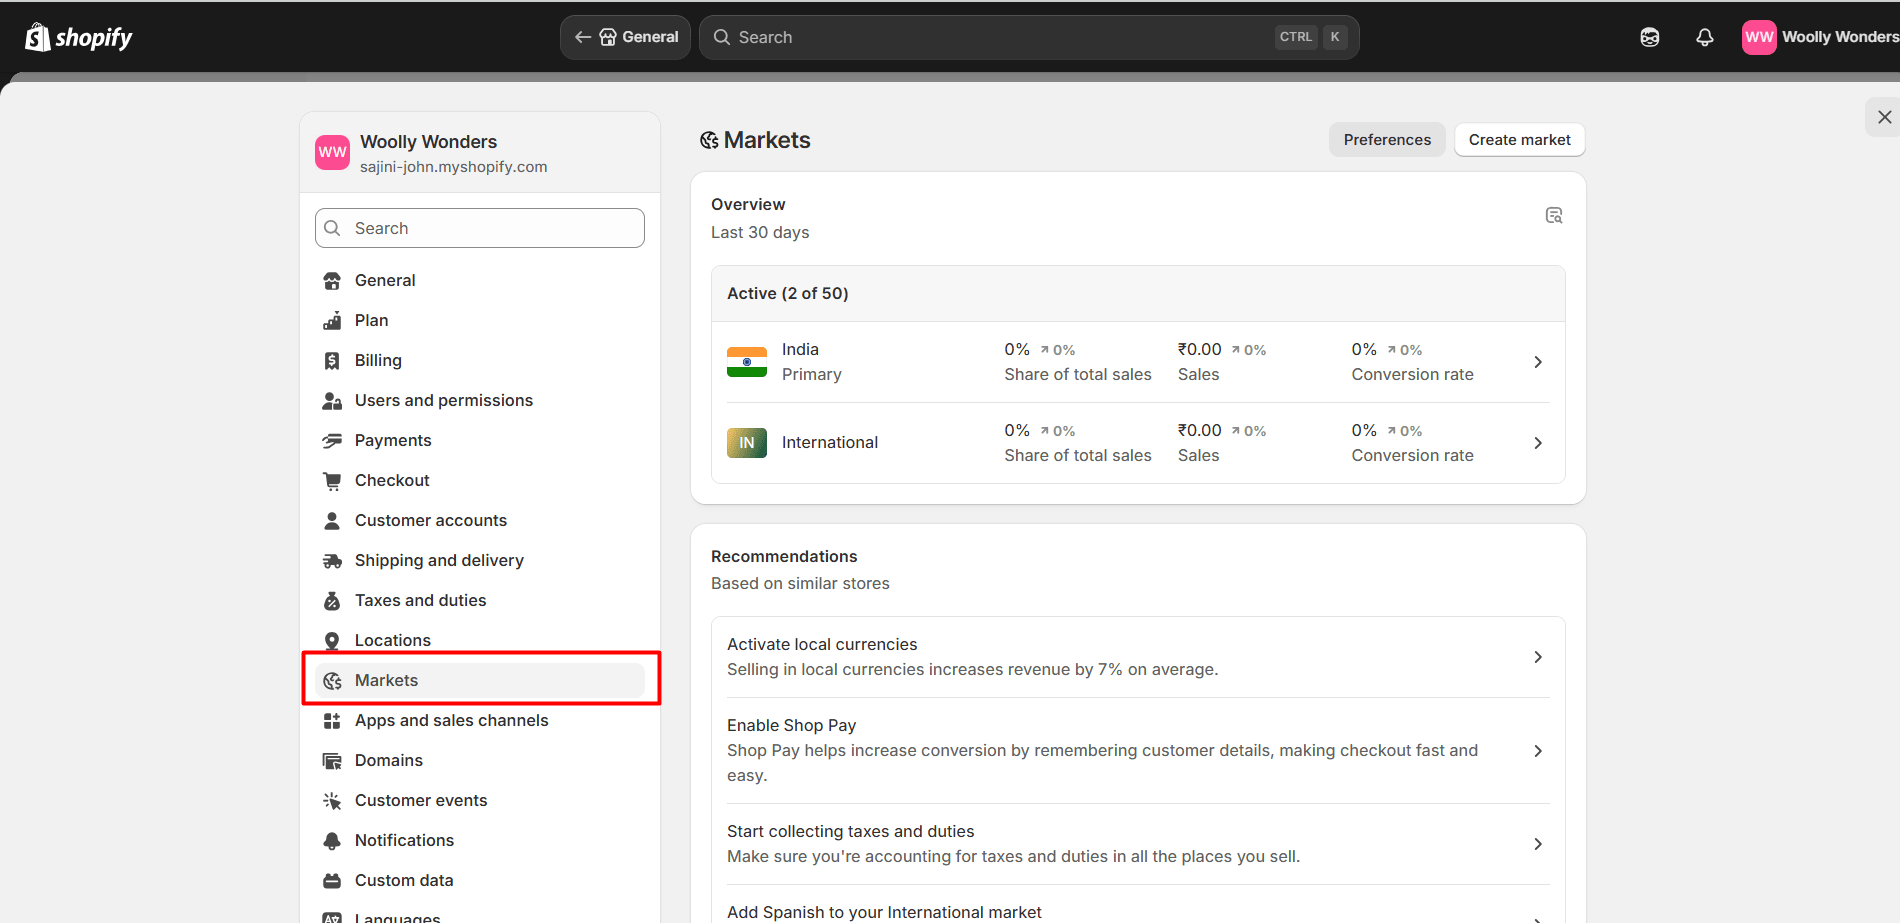Open the Woolly Wonders account menu
The height and width of the screenshot is (923, 1900).
tap(1820, 37)
